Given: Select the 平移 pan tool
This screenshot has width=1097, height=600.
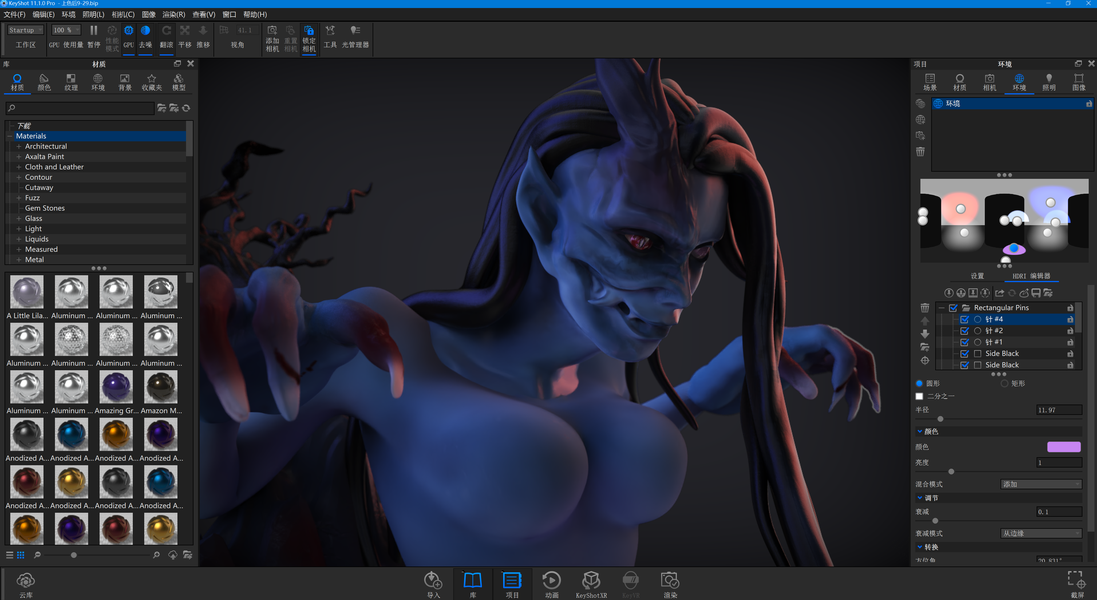Looking at the screenshot, I should pos(185,36).
